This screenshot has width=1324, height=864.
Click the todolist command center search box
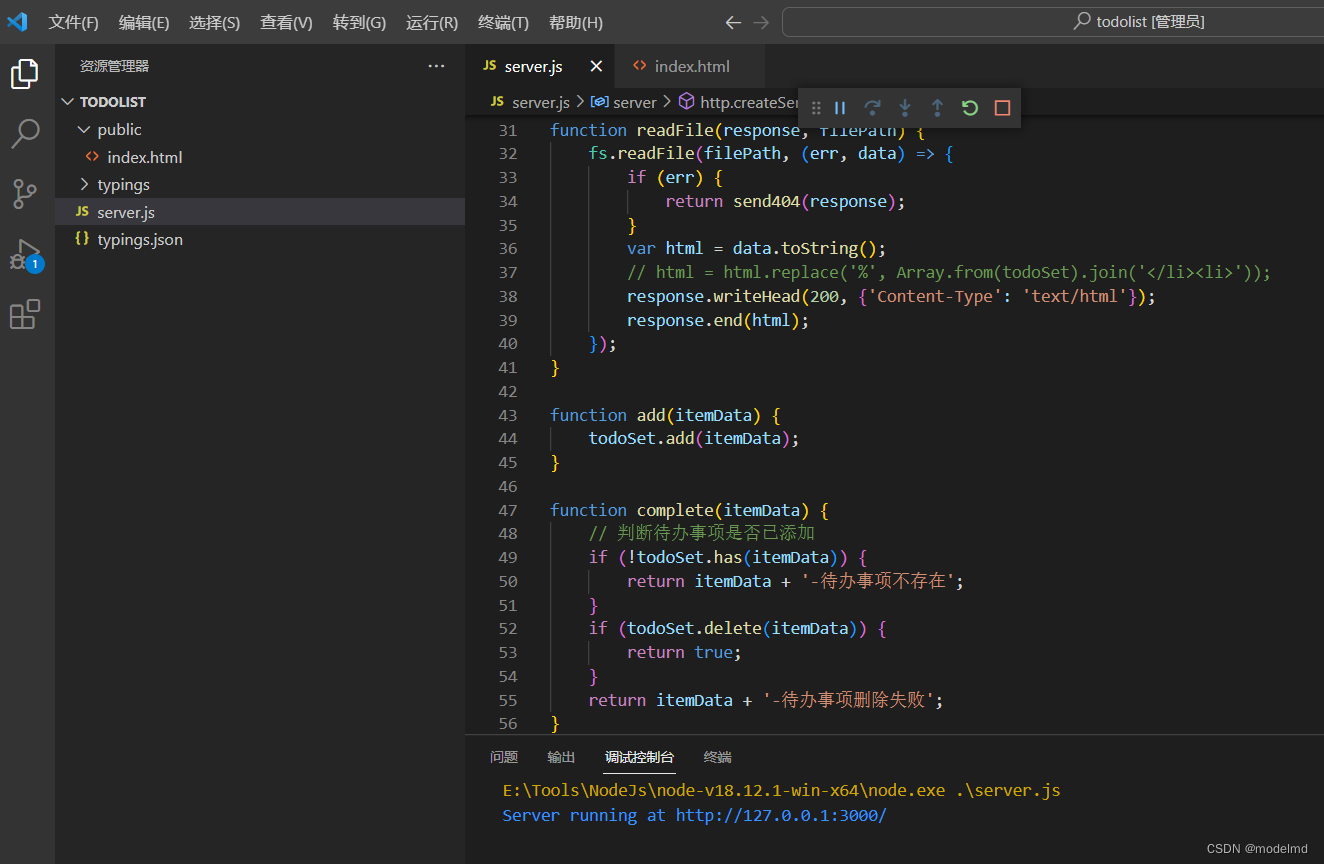(1052, 22)
